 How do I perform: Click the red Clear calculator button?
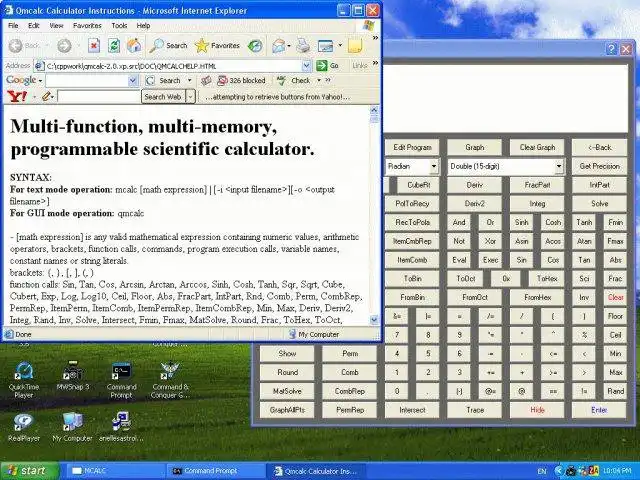coord(616,297)
